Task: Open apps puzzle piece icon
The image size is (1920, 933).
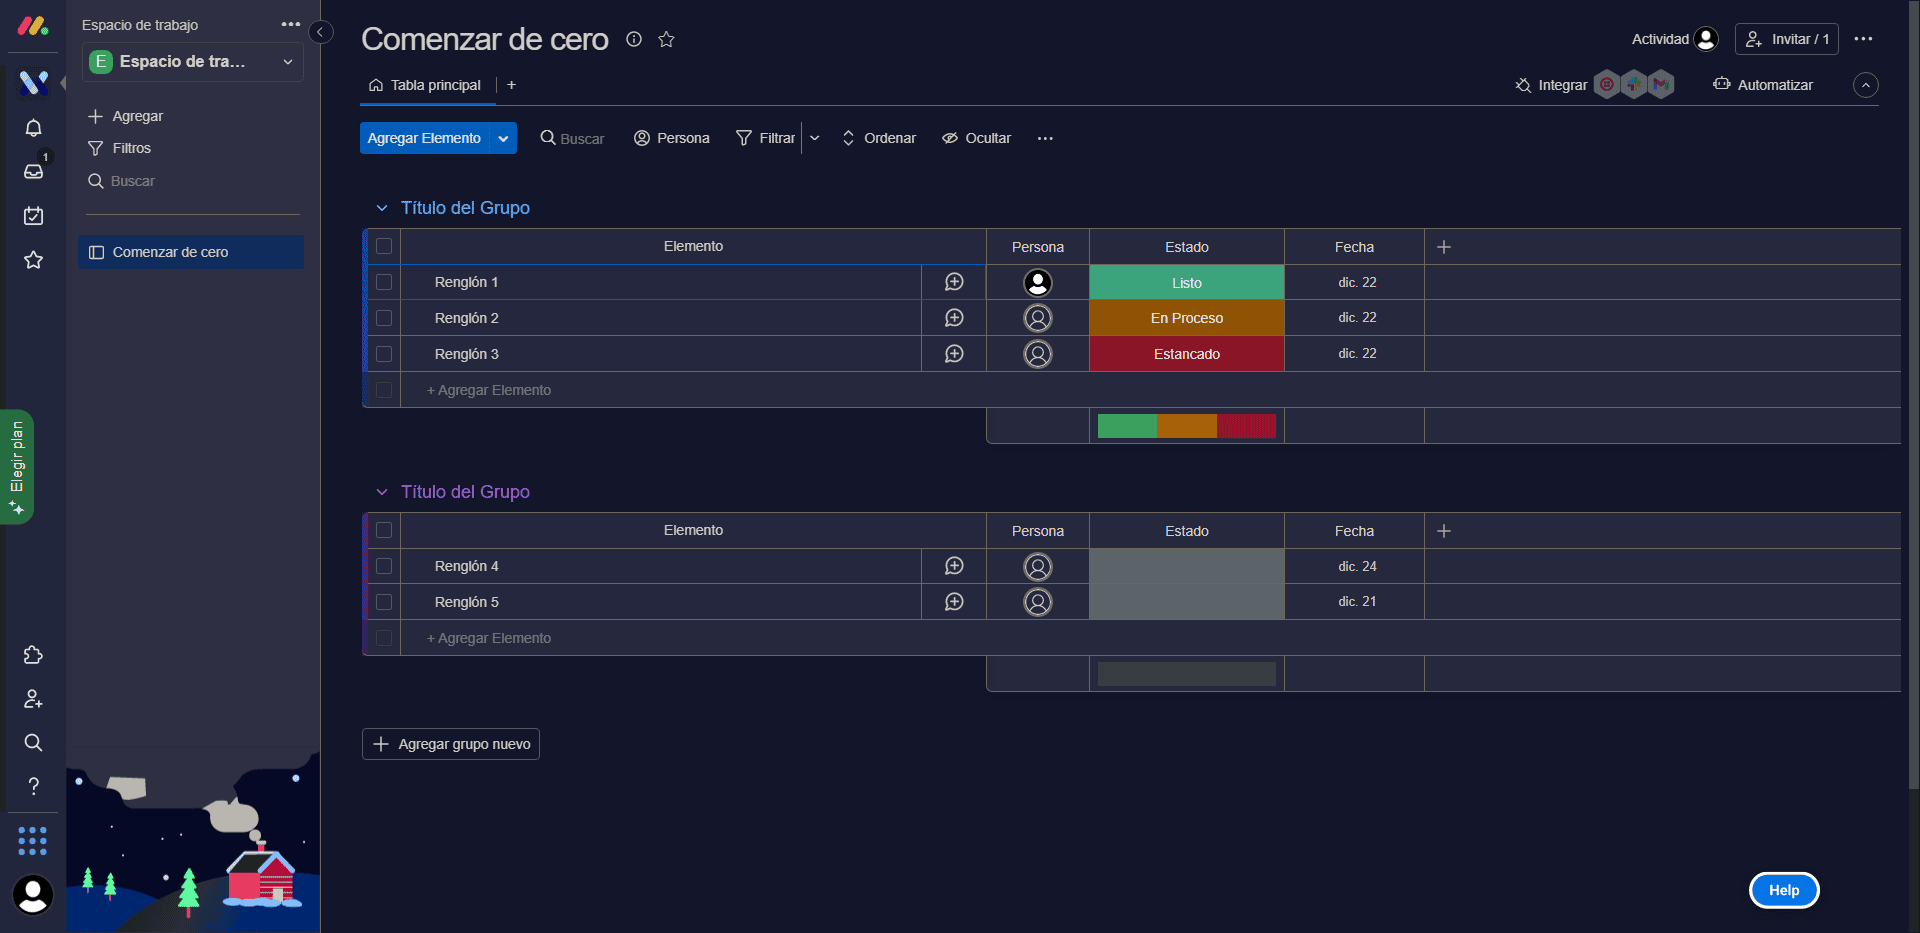Action: coord(33,655)
